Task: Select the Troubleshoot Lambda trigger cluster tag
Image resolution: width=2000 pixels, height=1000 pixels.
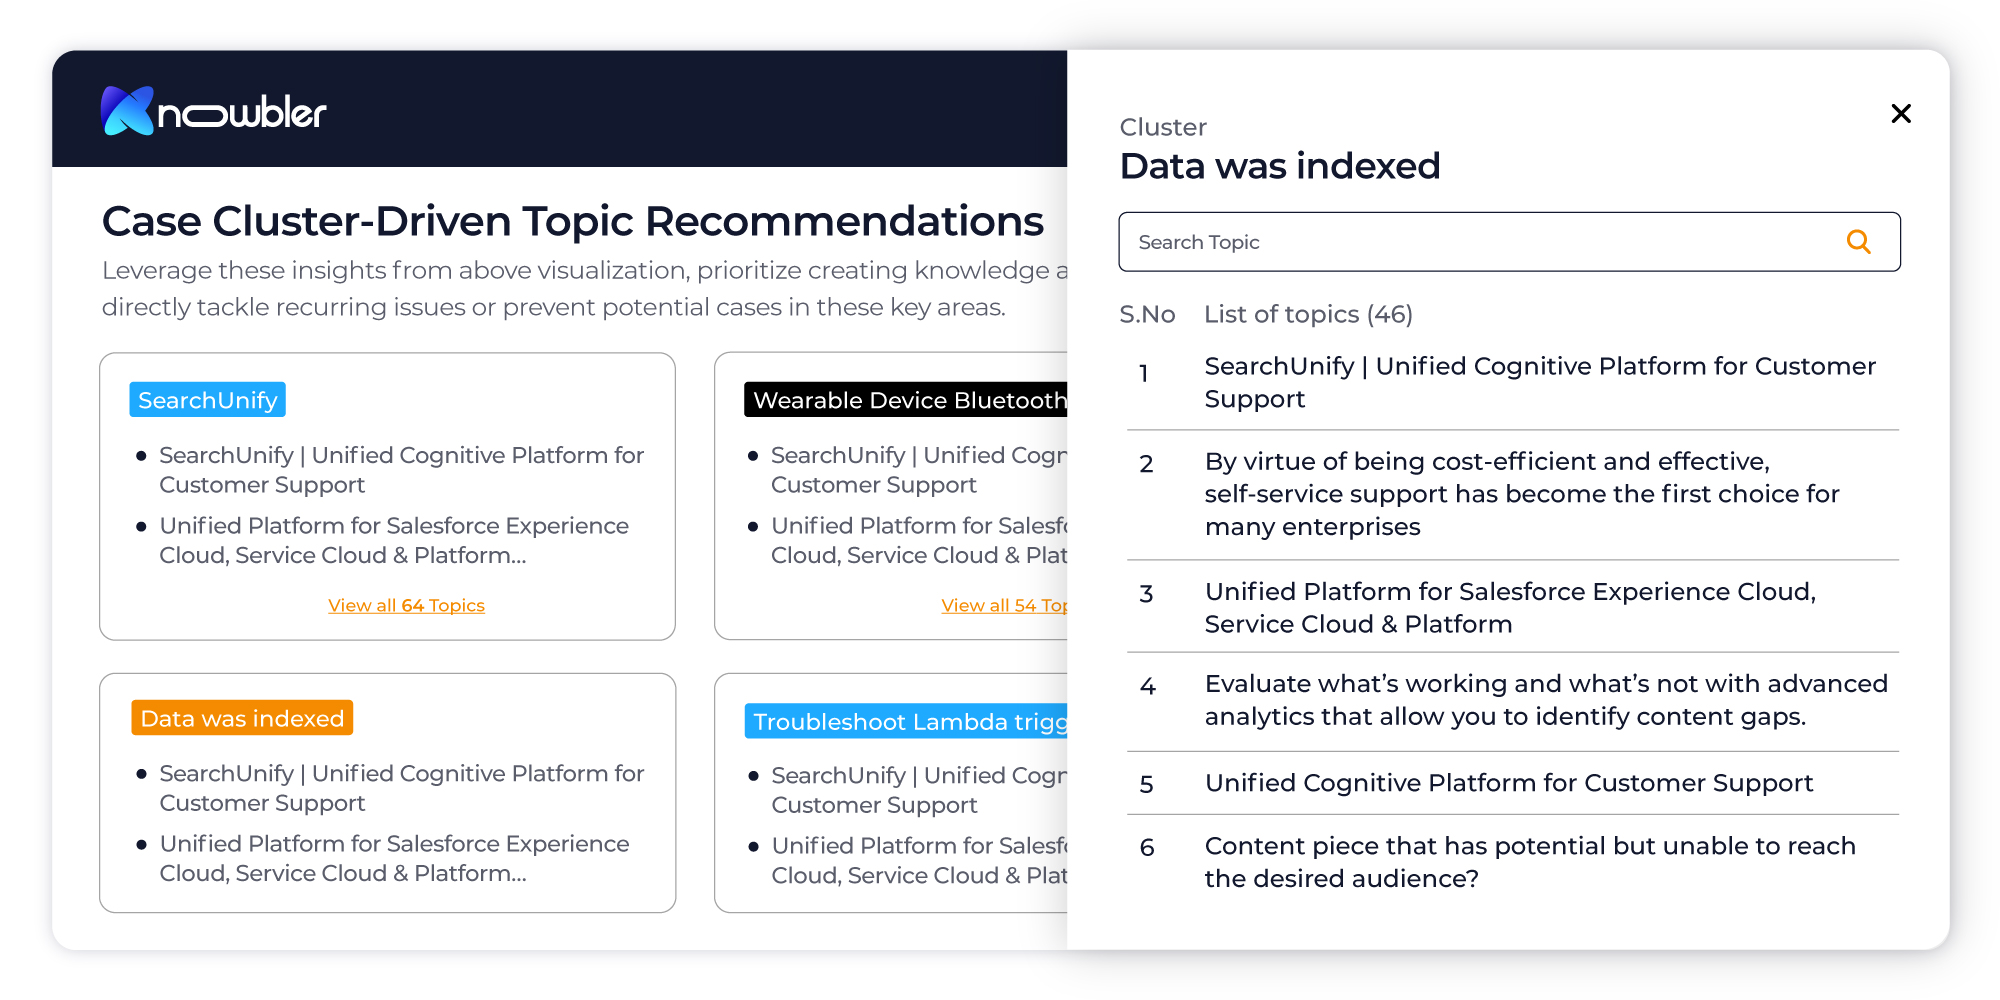Action: pos(908,722)
